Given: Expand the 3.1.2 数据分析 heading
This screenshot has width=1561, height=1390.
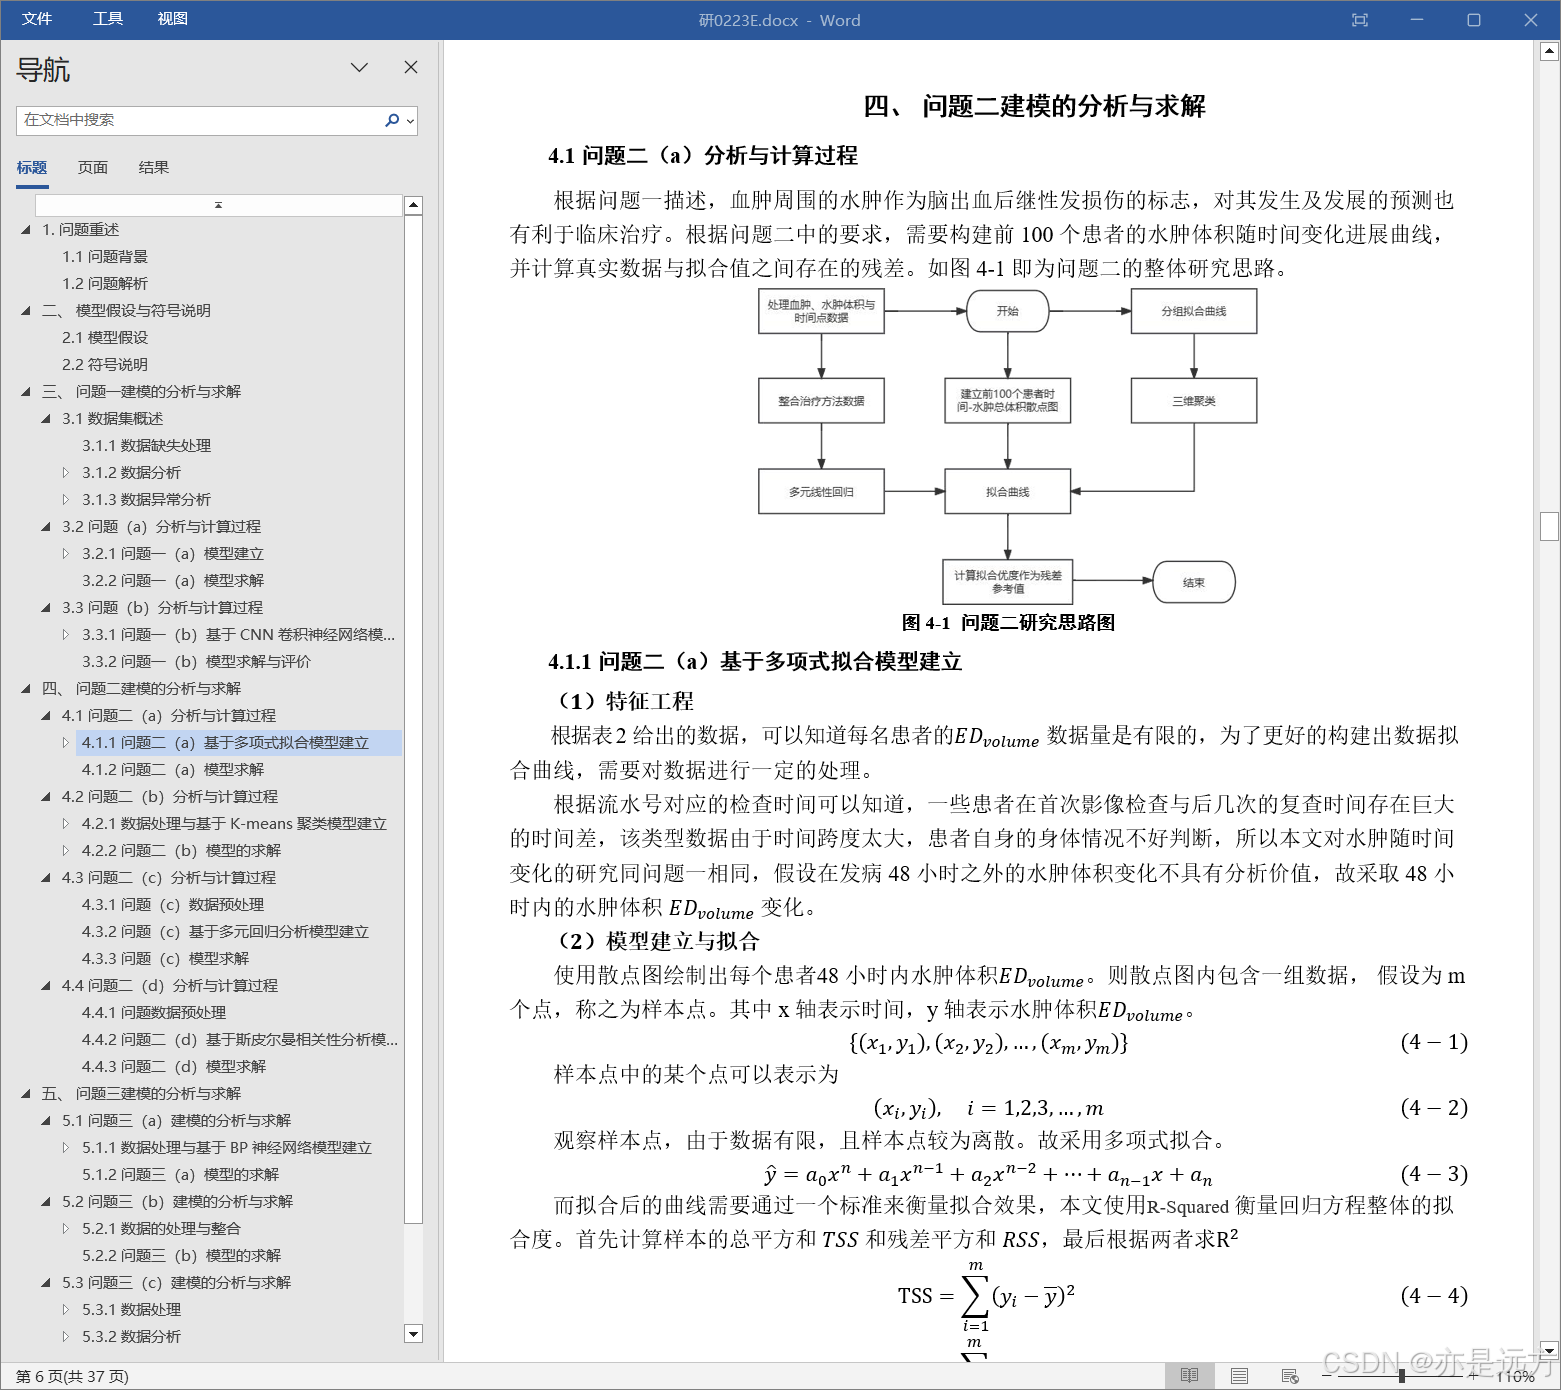Looking at the screenshot, I should [66, 473].
